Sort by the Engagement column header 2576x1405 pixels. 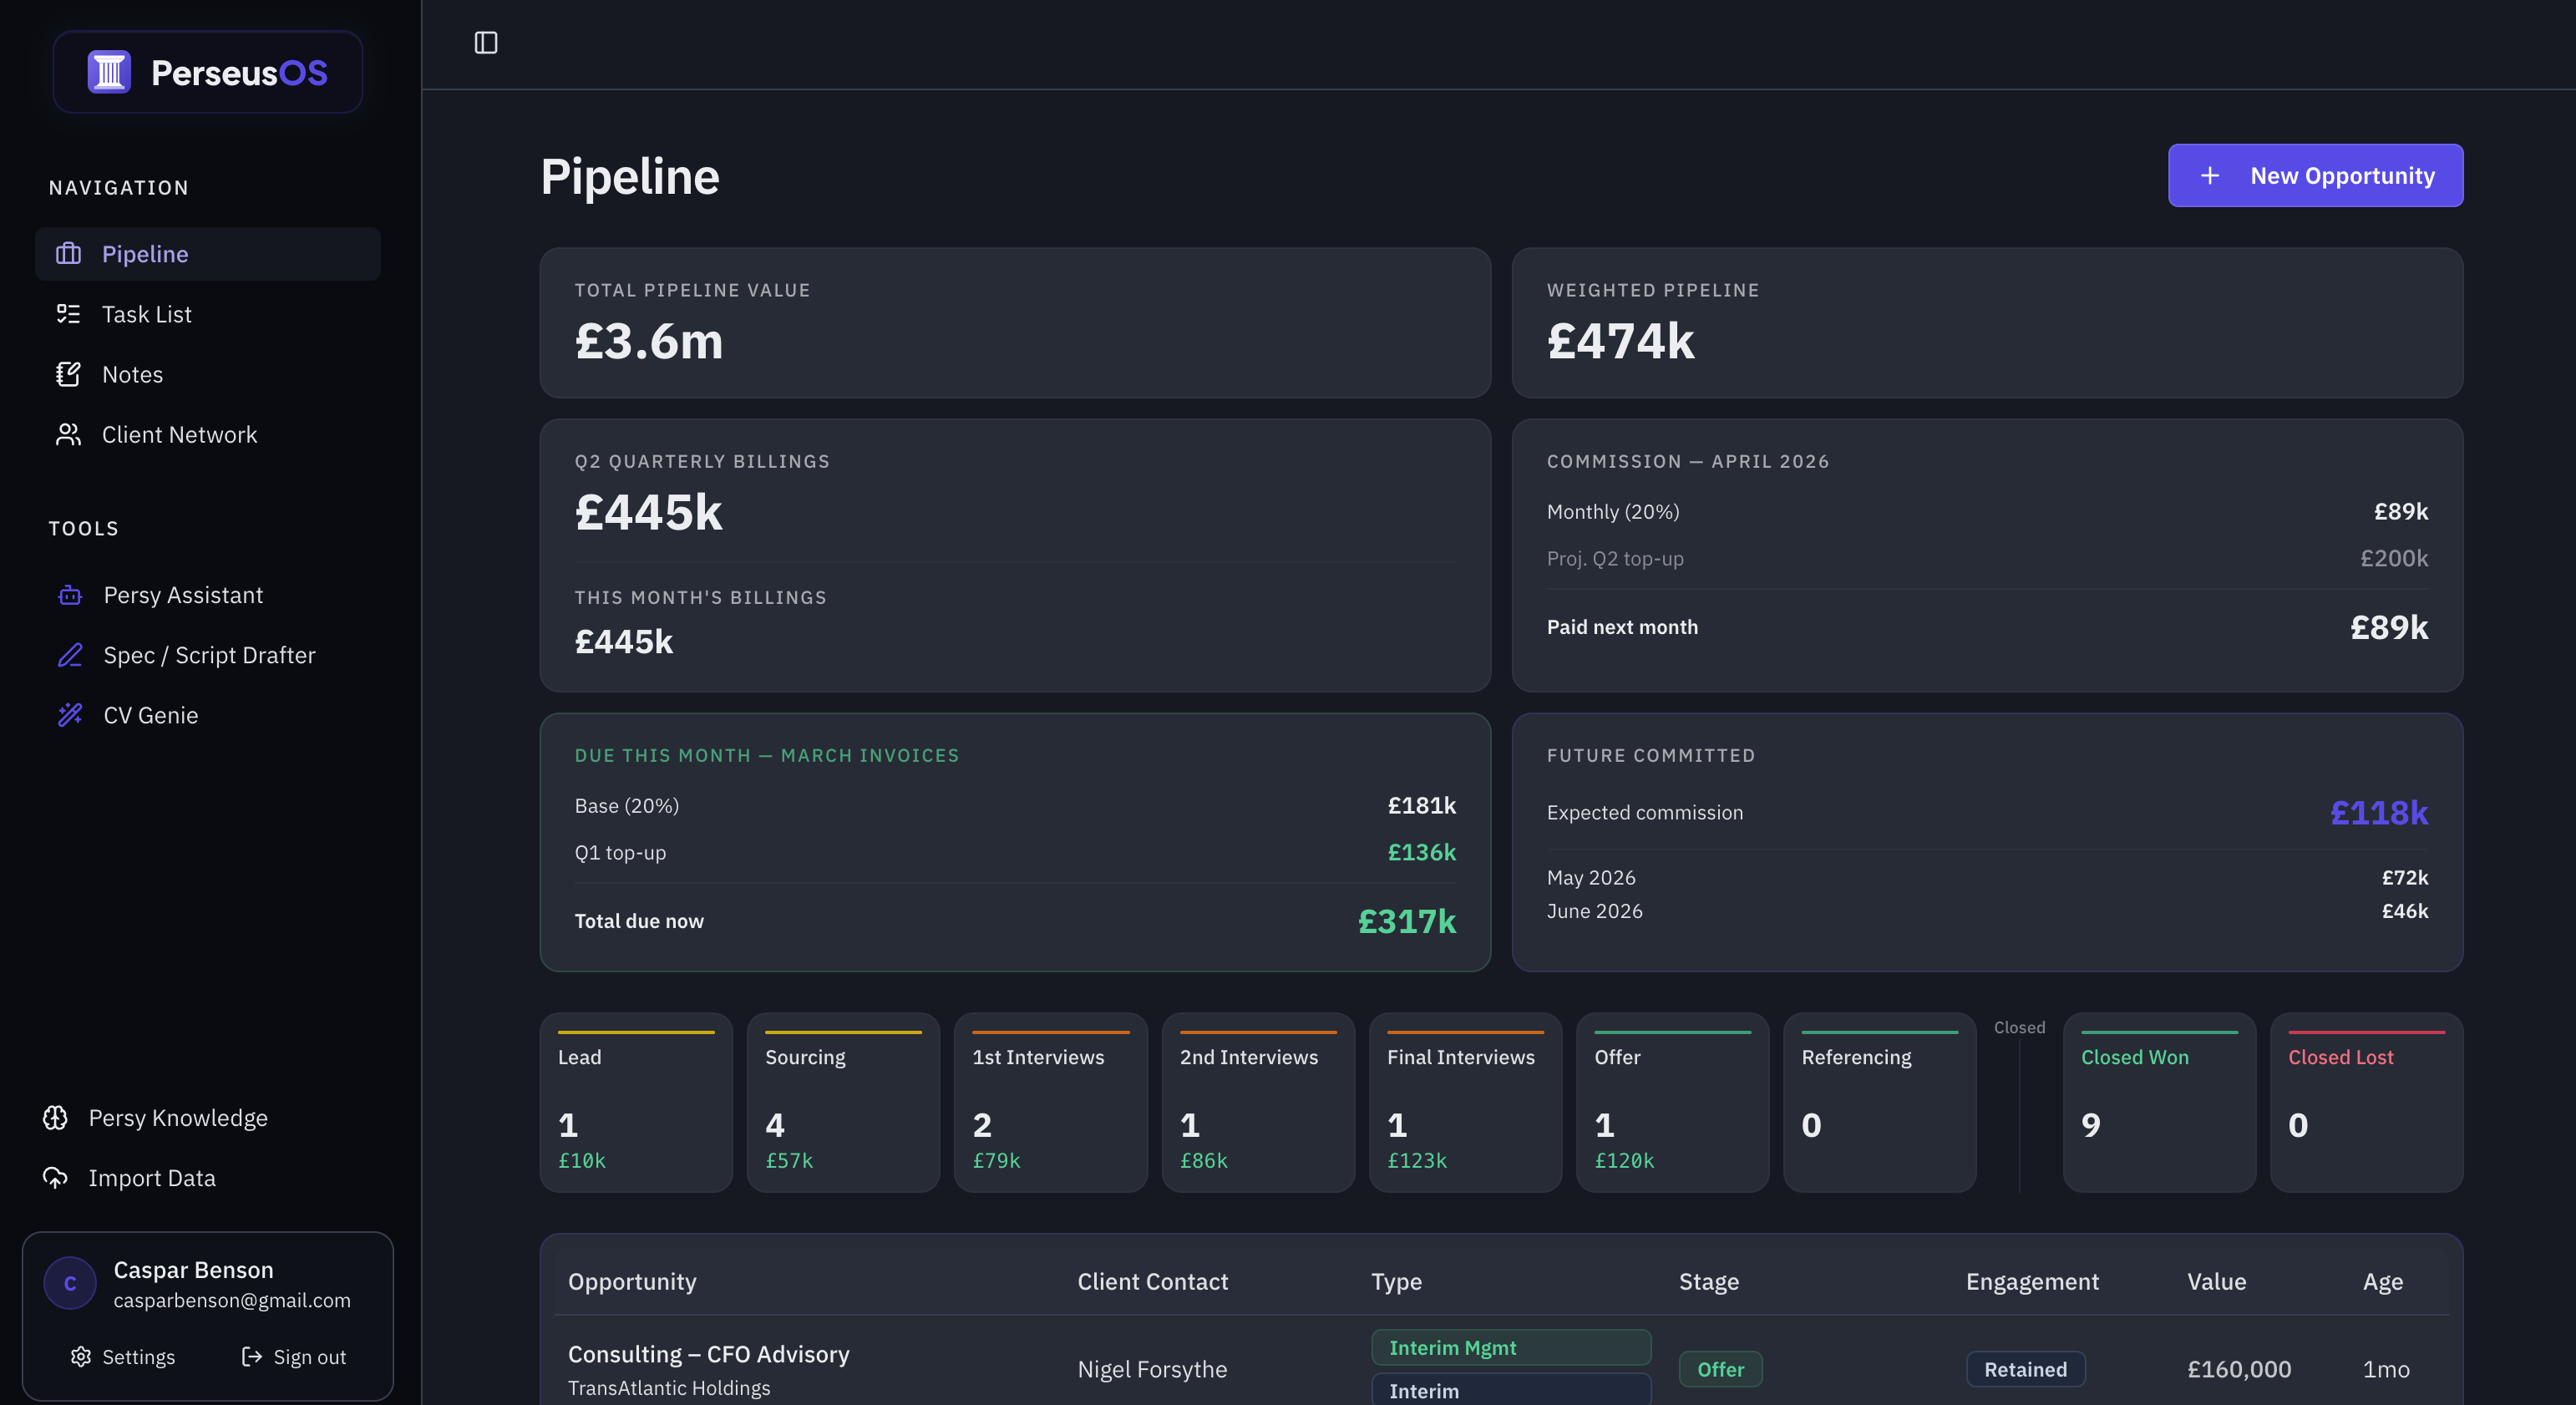coord(2032,1281)
